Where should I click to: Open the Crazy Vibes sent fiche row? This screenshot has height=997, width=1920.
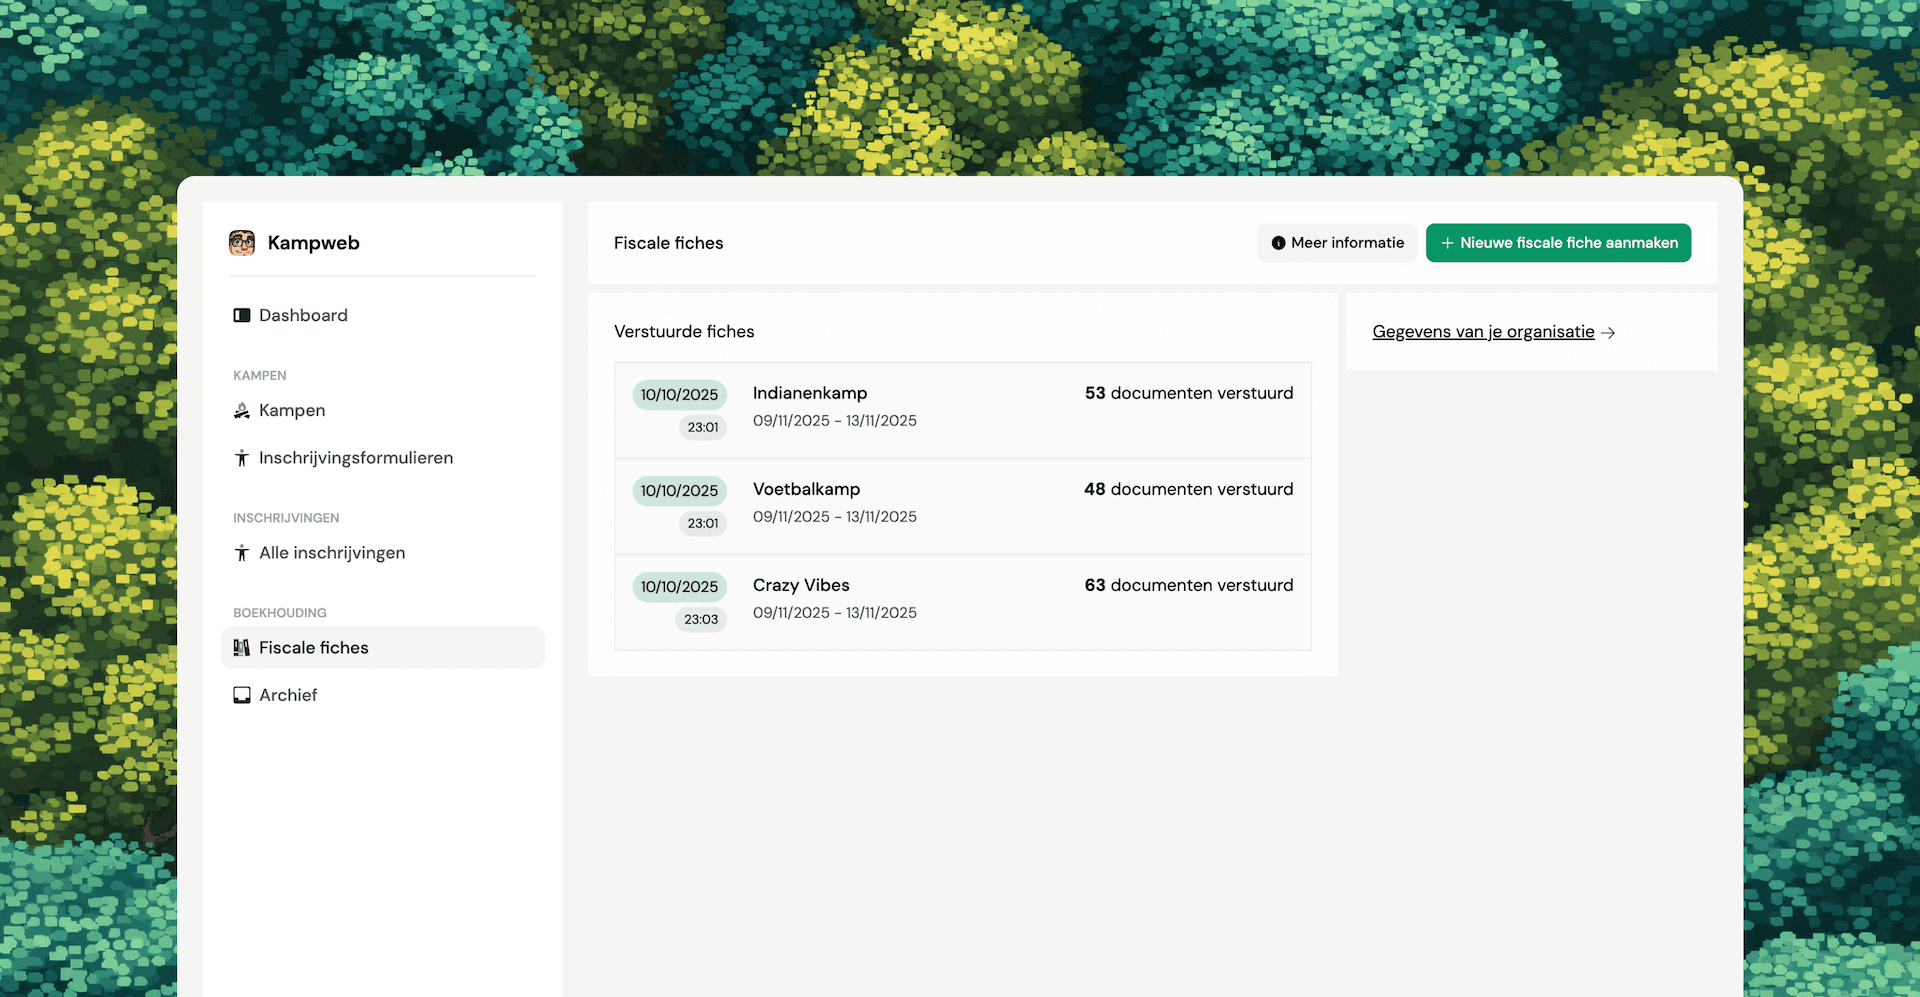[962, 602]
